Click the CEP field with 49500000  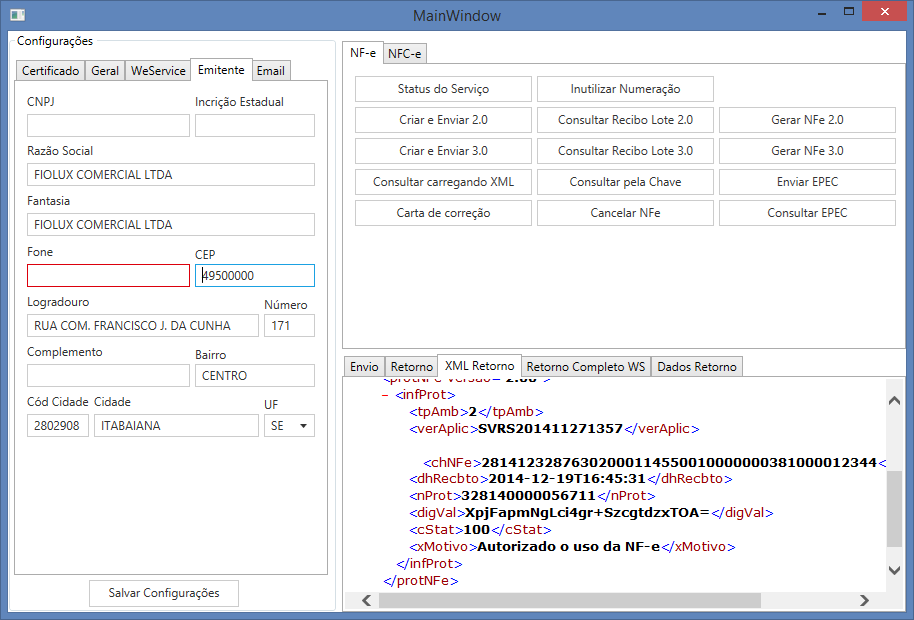(255, 276)
